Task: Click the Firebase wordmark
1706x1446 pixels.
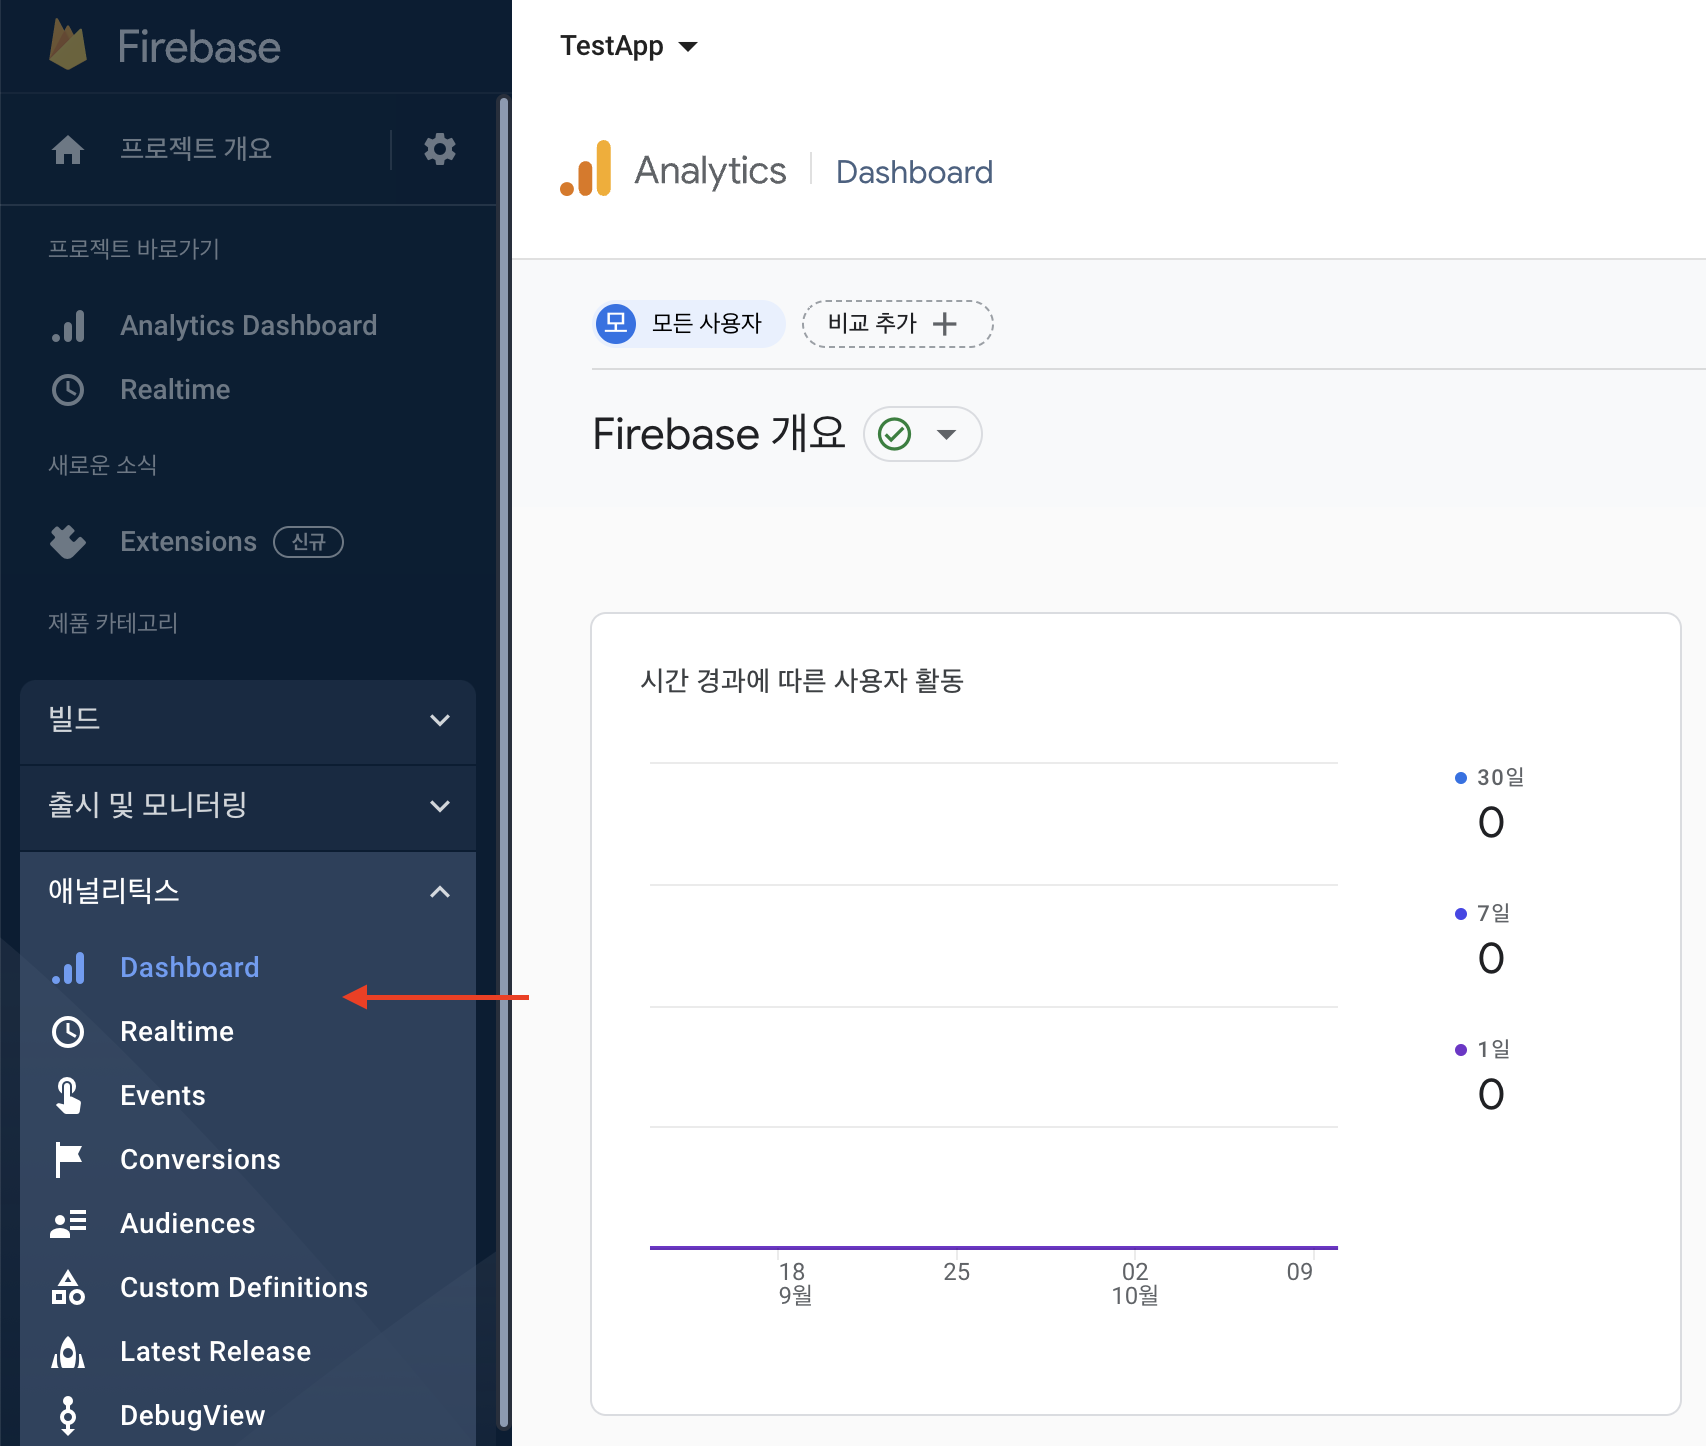Action: 199,47
